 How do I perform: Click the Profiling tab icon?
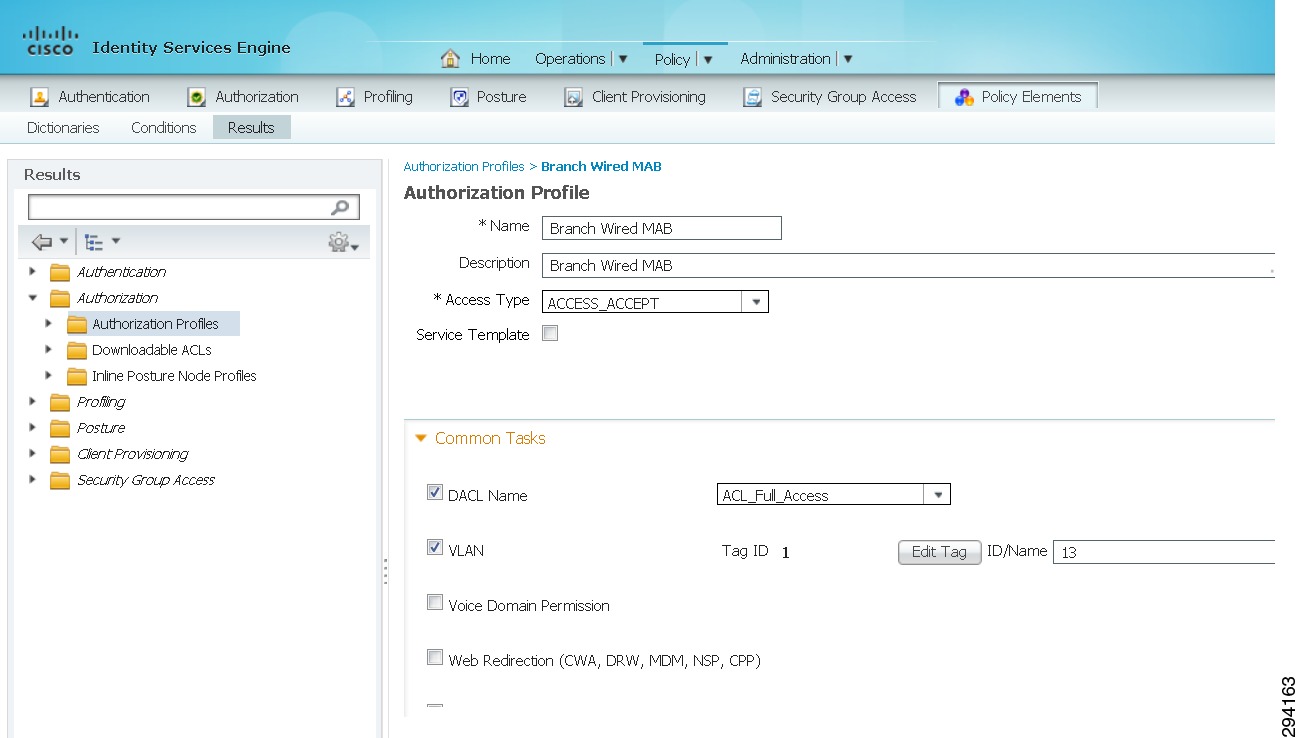(345, 97)
